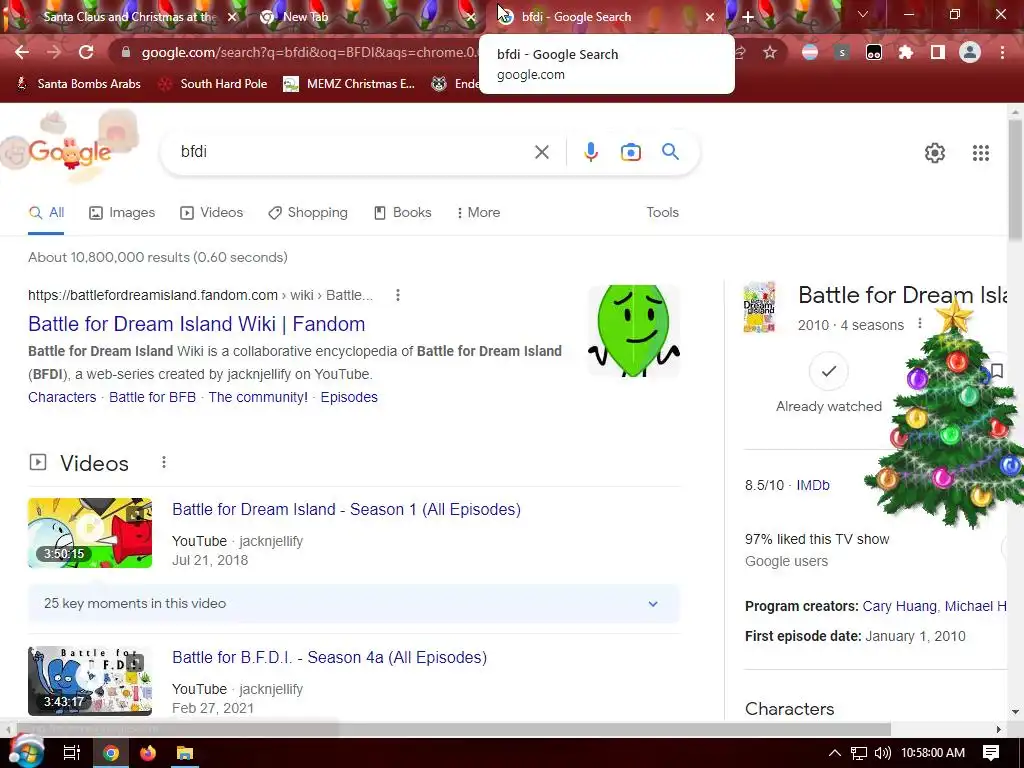
Task: Open Windows Task View on taskbar
Action: [71, 753]
